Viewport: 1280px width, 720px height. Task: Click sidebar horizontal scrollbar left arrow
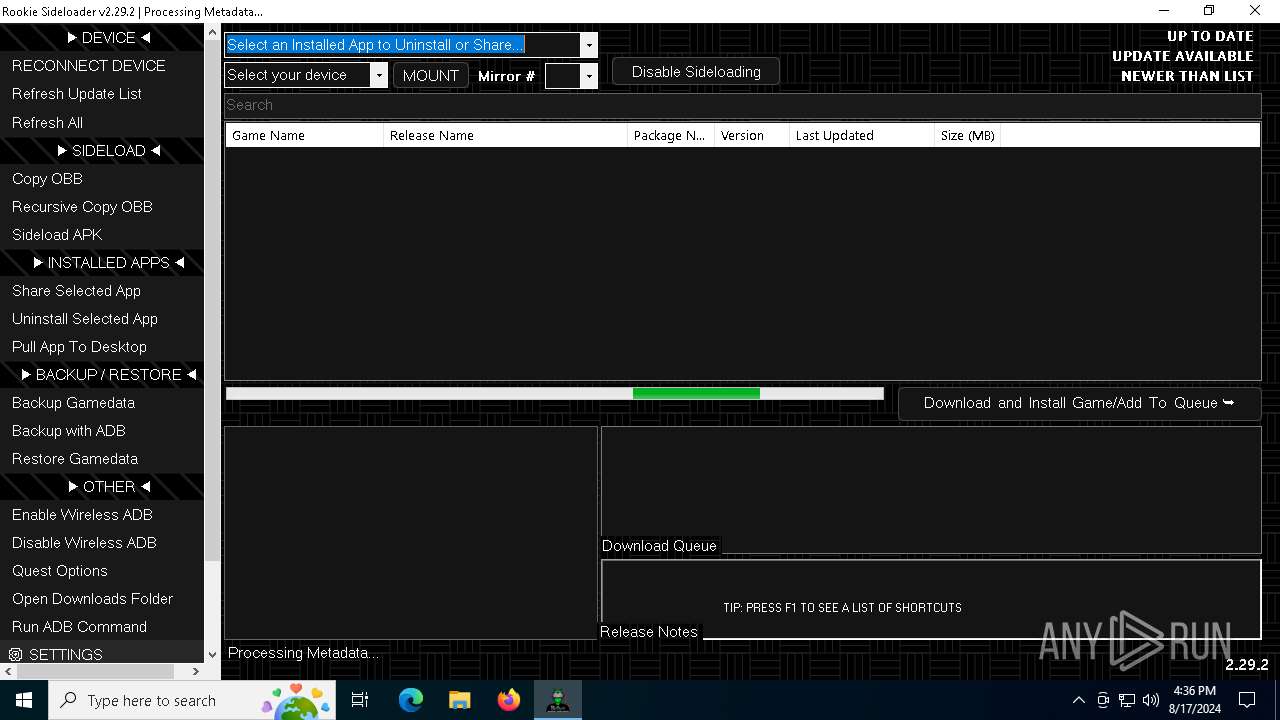(x=8, y=672)
